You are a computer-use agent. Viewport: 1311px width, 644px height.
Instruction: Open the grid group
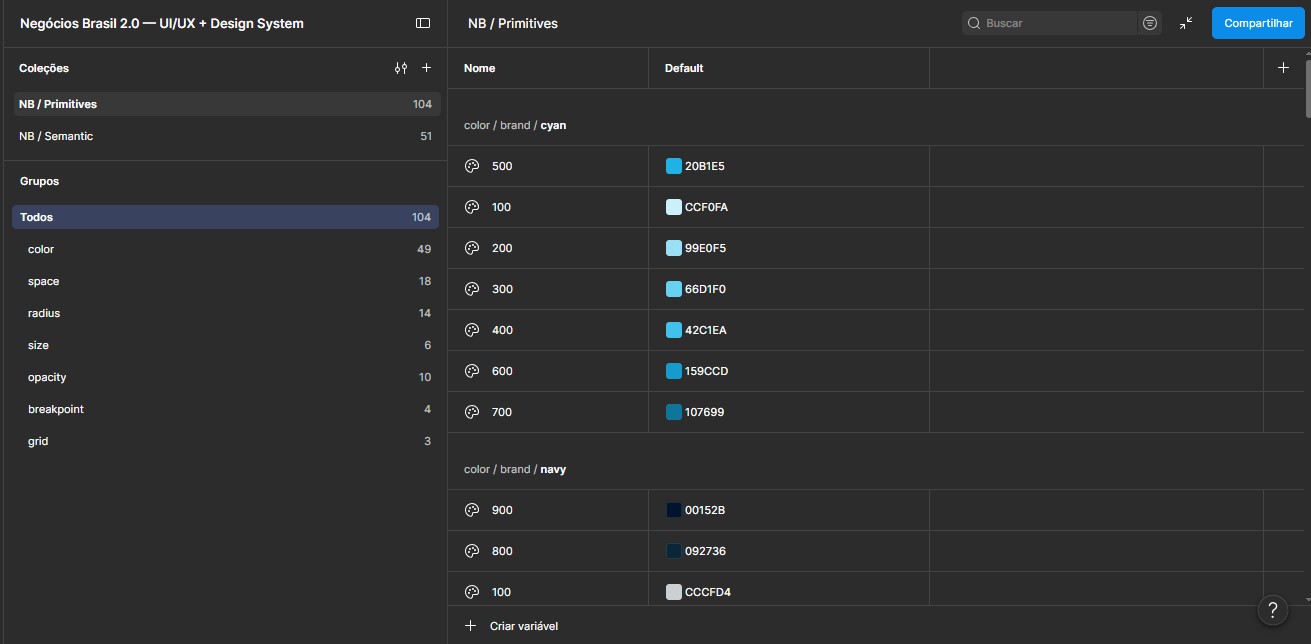tap(226, 441)
